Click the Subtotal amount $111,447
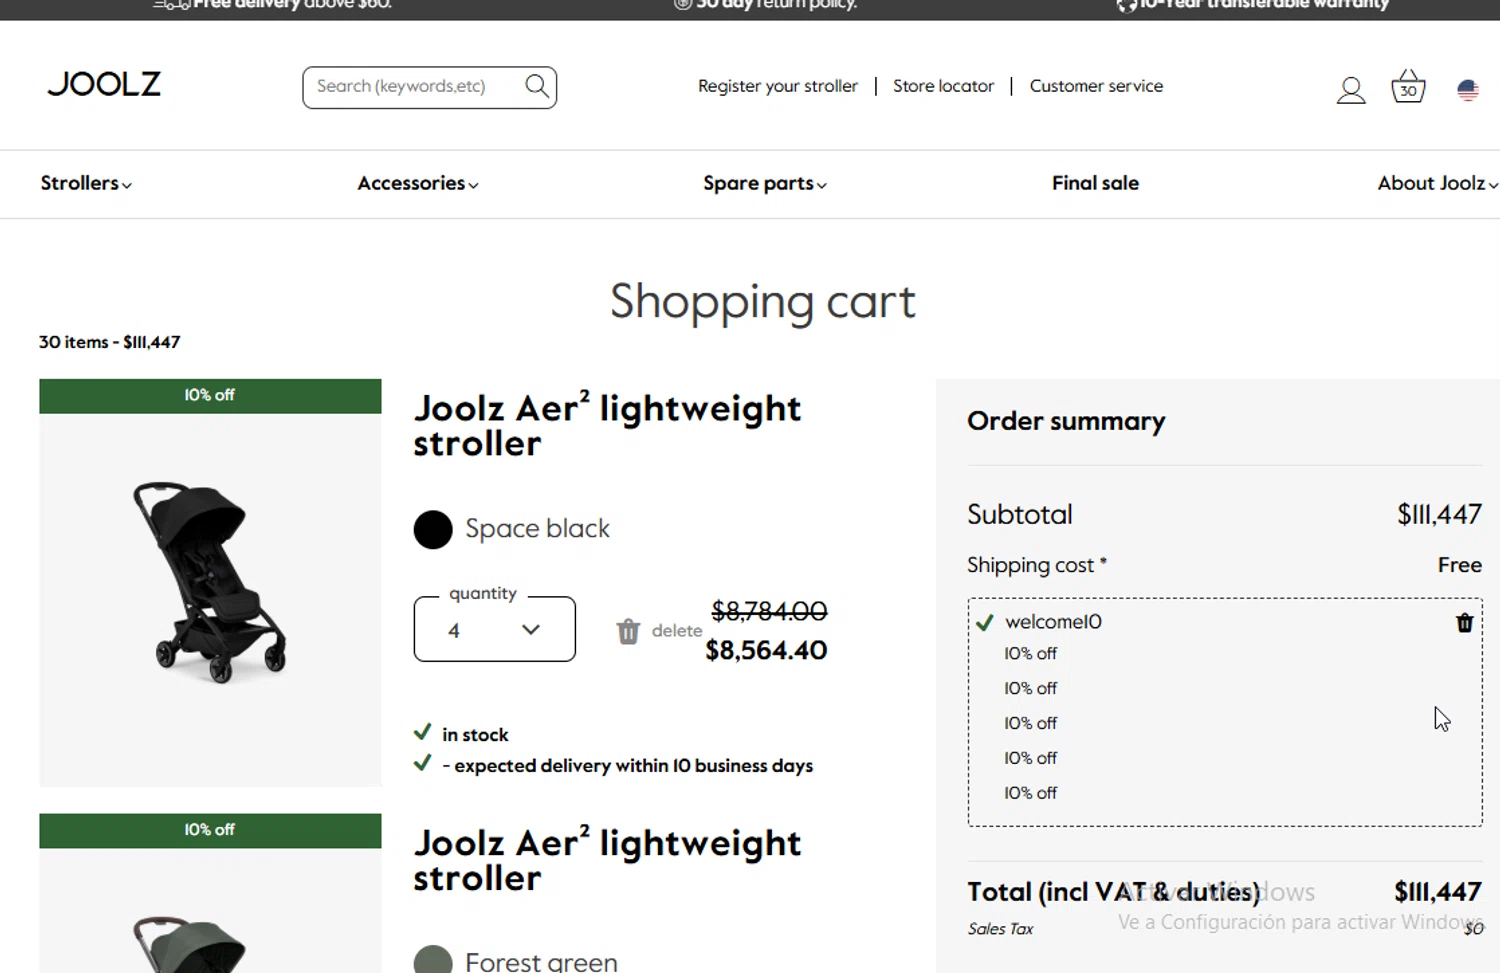Viewport: 1500px width, 973px height. point(1439,514)
